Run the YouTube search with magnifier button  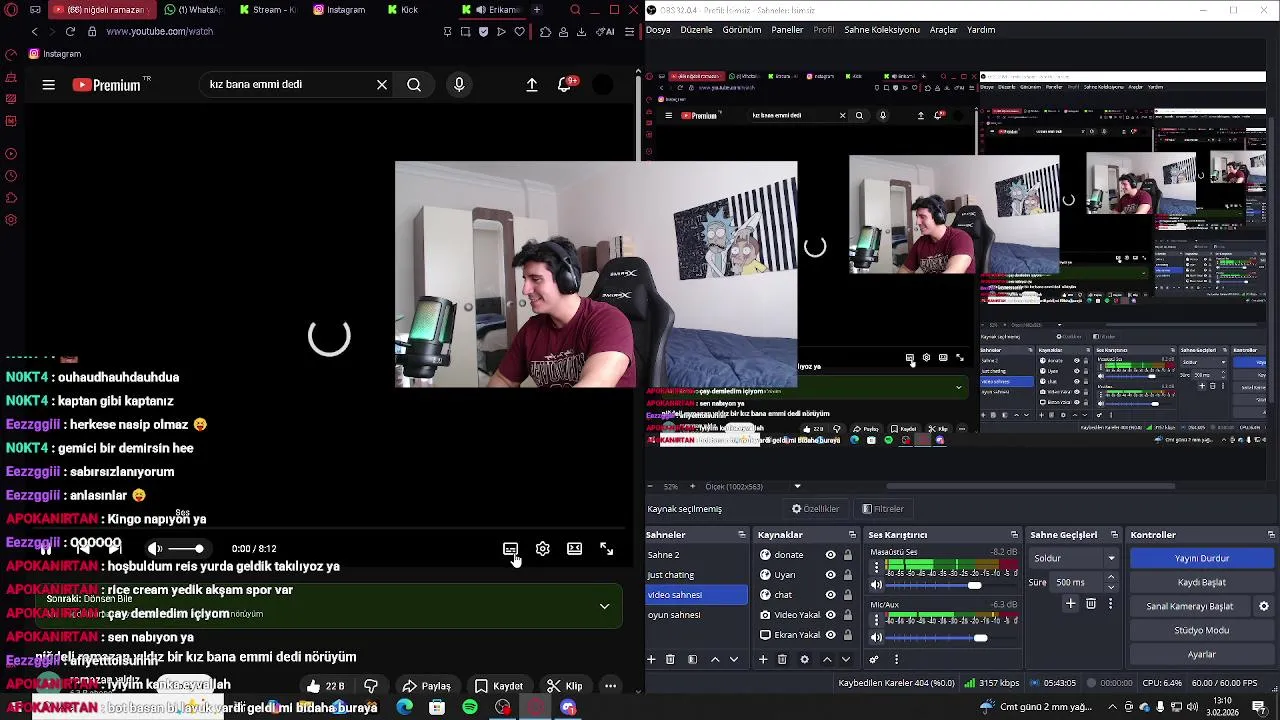414,85
